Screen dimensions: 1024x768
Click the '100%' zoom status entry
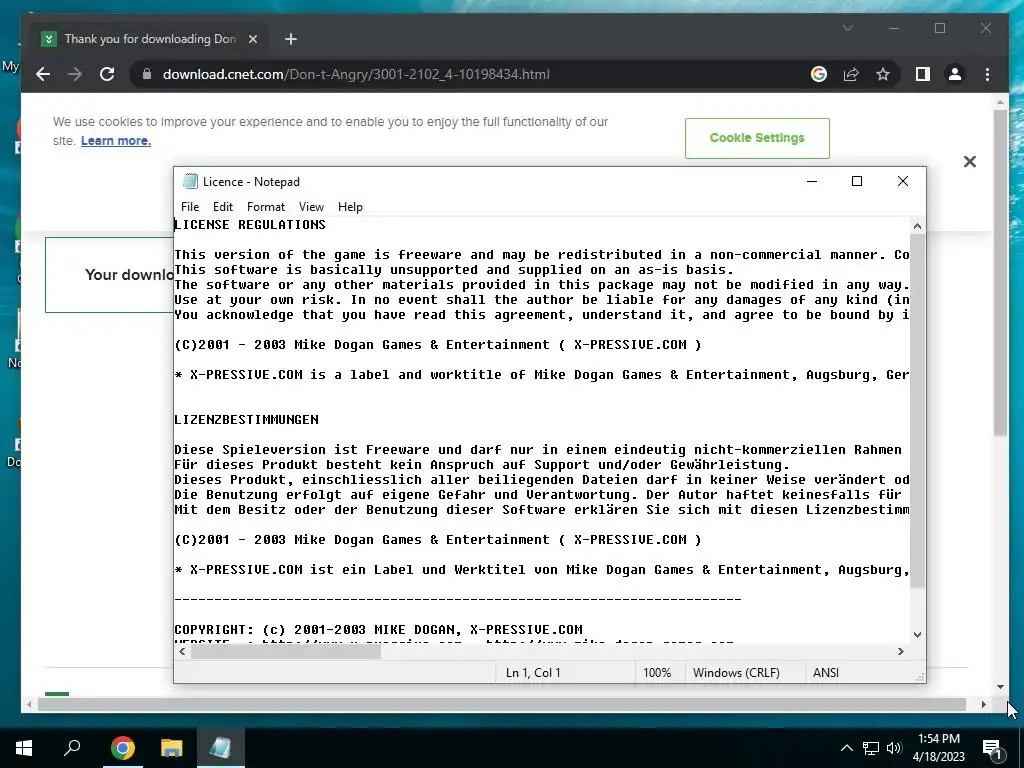pos(657,673)
